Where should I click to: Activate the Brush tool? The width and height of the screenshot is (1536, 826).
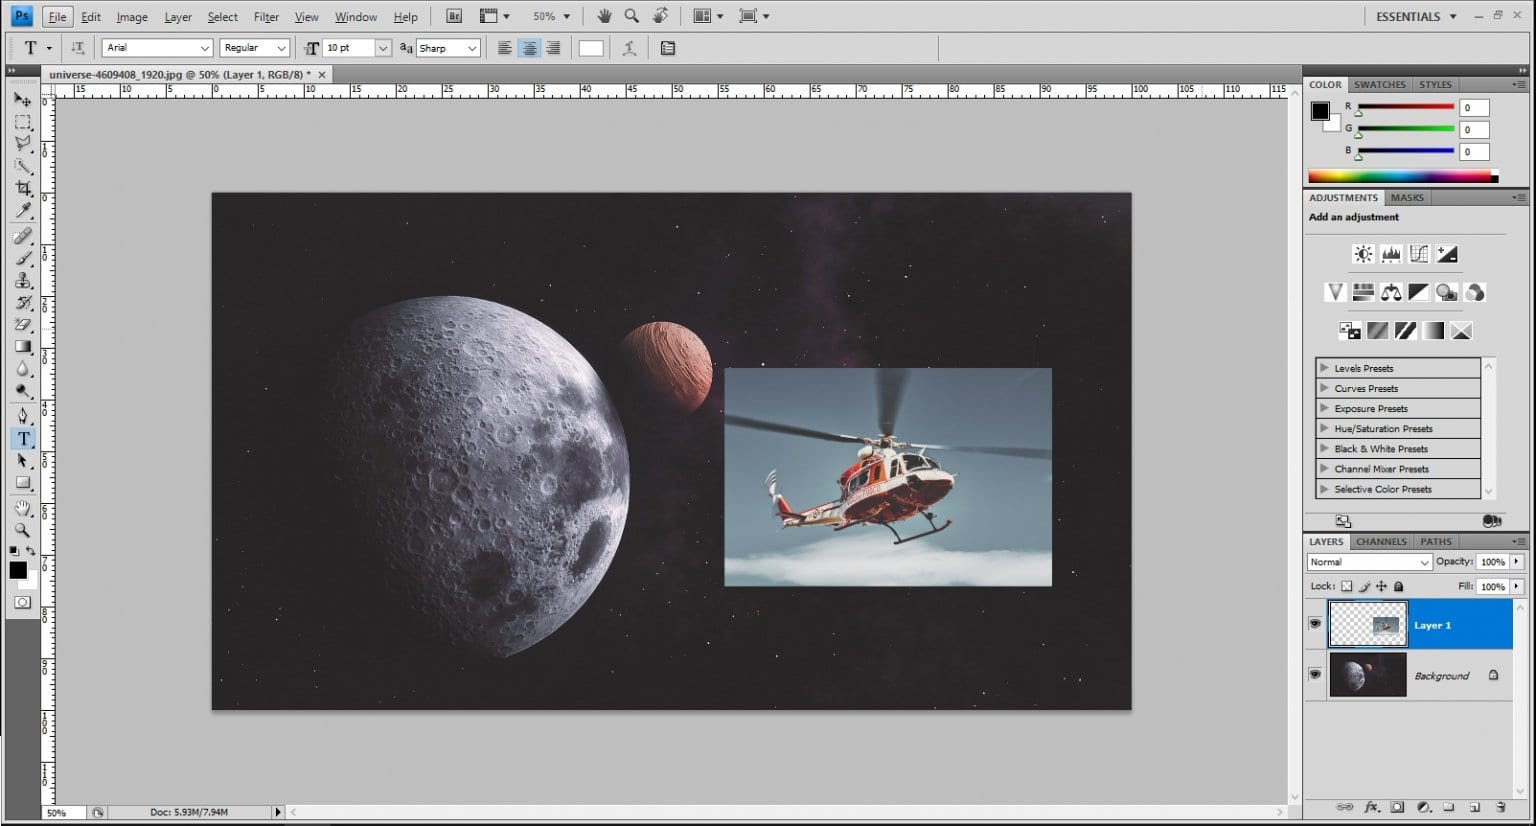click(23, 257)
